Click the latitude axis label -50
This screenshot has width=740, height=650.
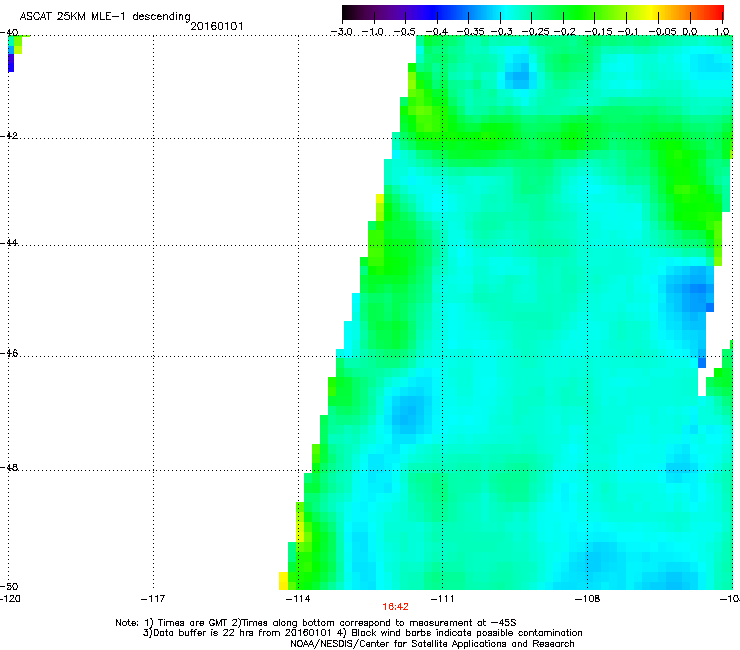pyautogui.click(x=9, y=587)
